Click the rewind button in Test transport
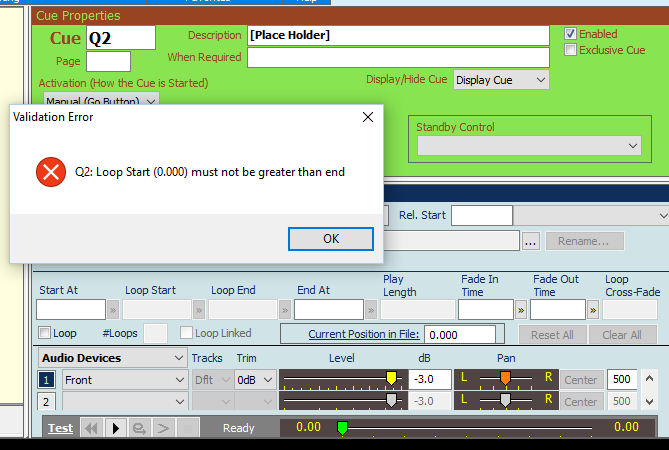This screenshot has height=450, width=669. (x=91, y=428)
